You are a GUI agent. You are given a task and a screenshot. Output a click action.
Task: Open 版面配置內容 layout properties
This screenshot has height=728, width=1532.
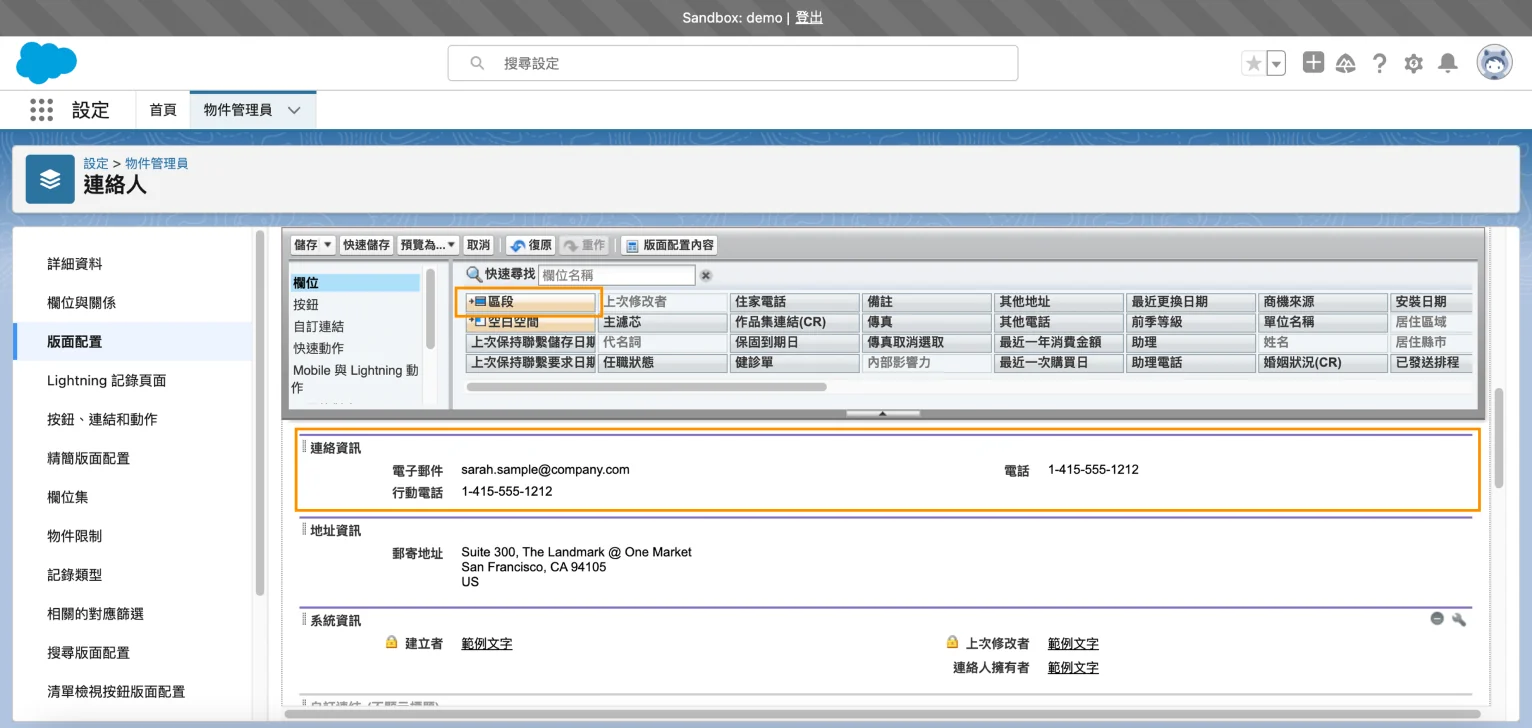click(x=669, y=245)
